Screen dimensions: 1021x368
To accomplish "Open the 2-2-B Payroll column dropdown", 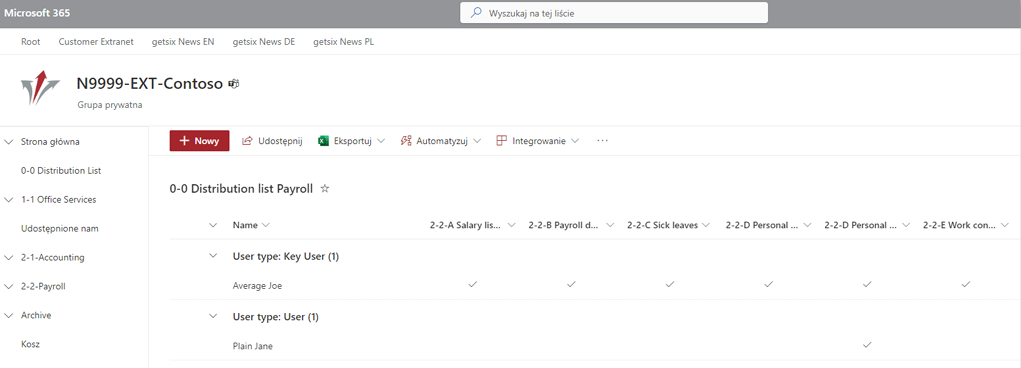I will click(x=610, y=225).
